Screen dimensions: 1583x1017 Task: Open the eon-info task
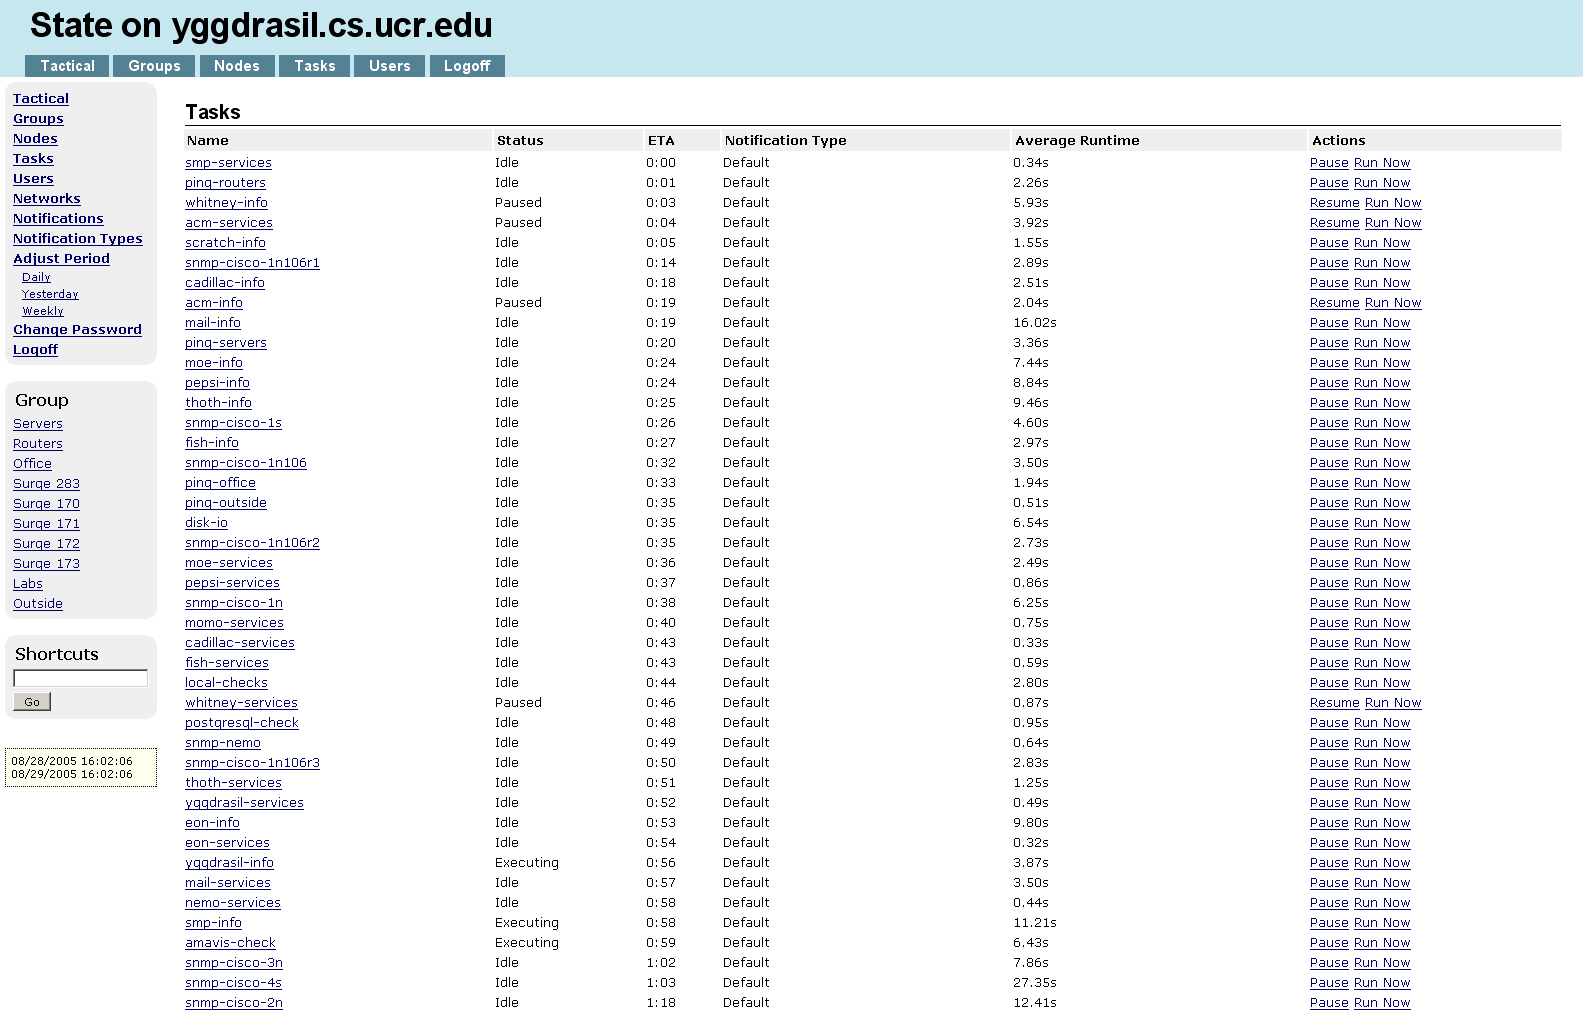coord(212,823)
